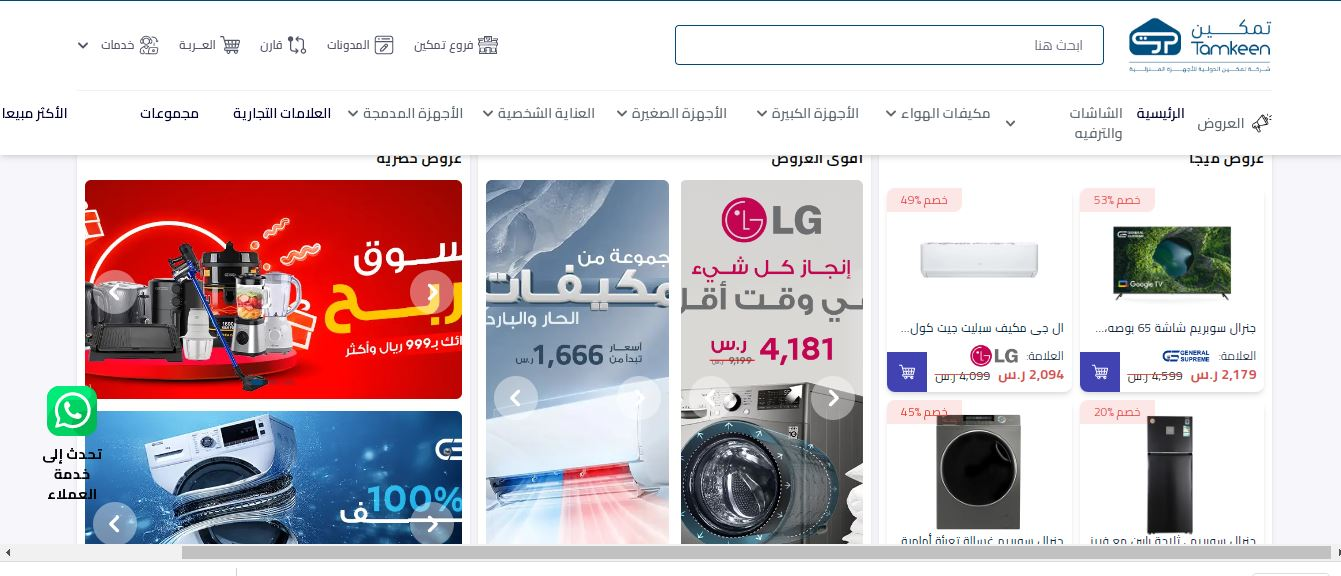Click the horizontal scrollbar thumb

pos(756,552)
